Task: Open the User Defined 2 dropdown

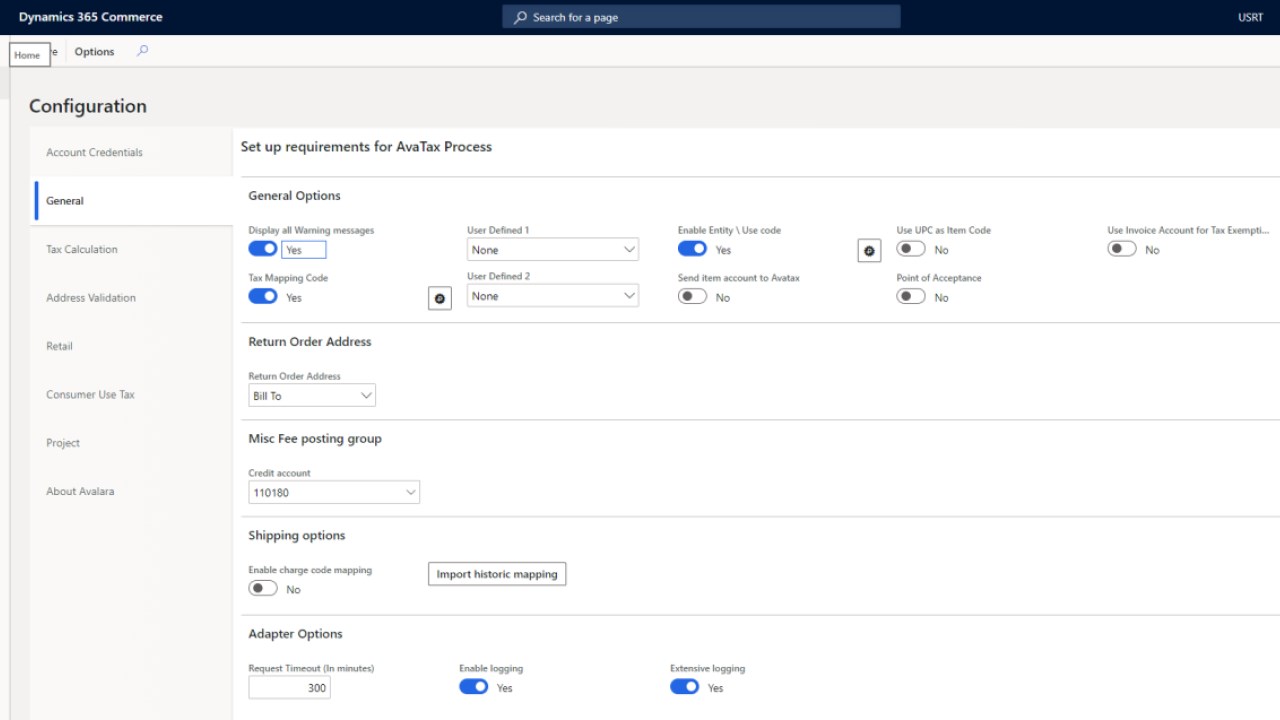Action: tap(553, 296)
